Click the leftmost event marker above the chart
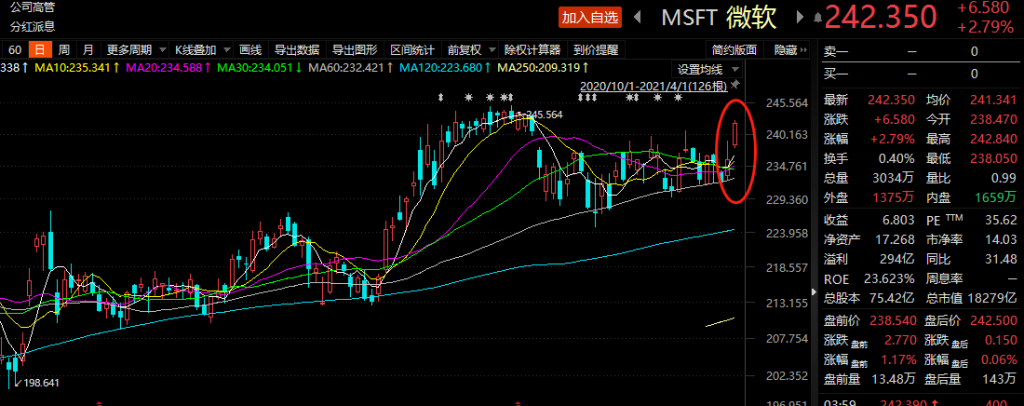 coord(441,98)
